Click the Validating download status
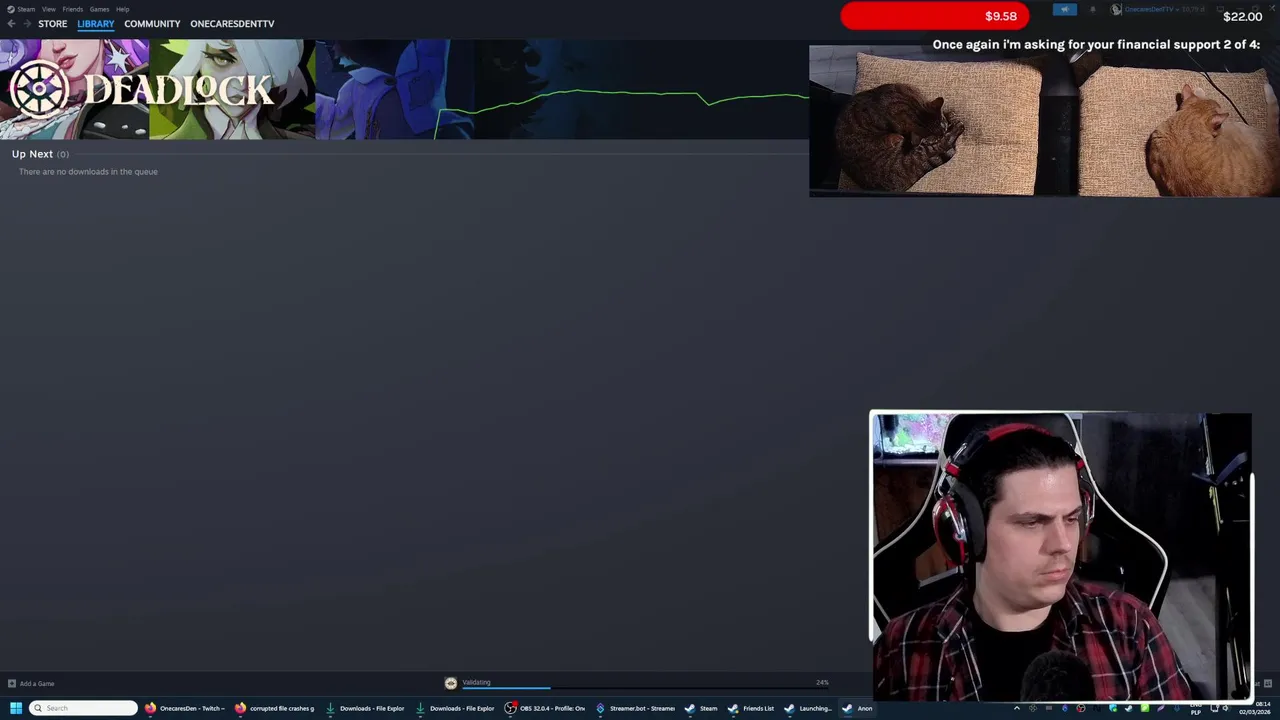1280x720 pixels. [476, 682]
